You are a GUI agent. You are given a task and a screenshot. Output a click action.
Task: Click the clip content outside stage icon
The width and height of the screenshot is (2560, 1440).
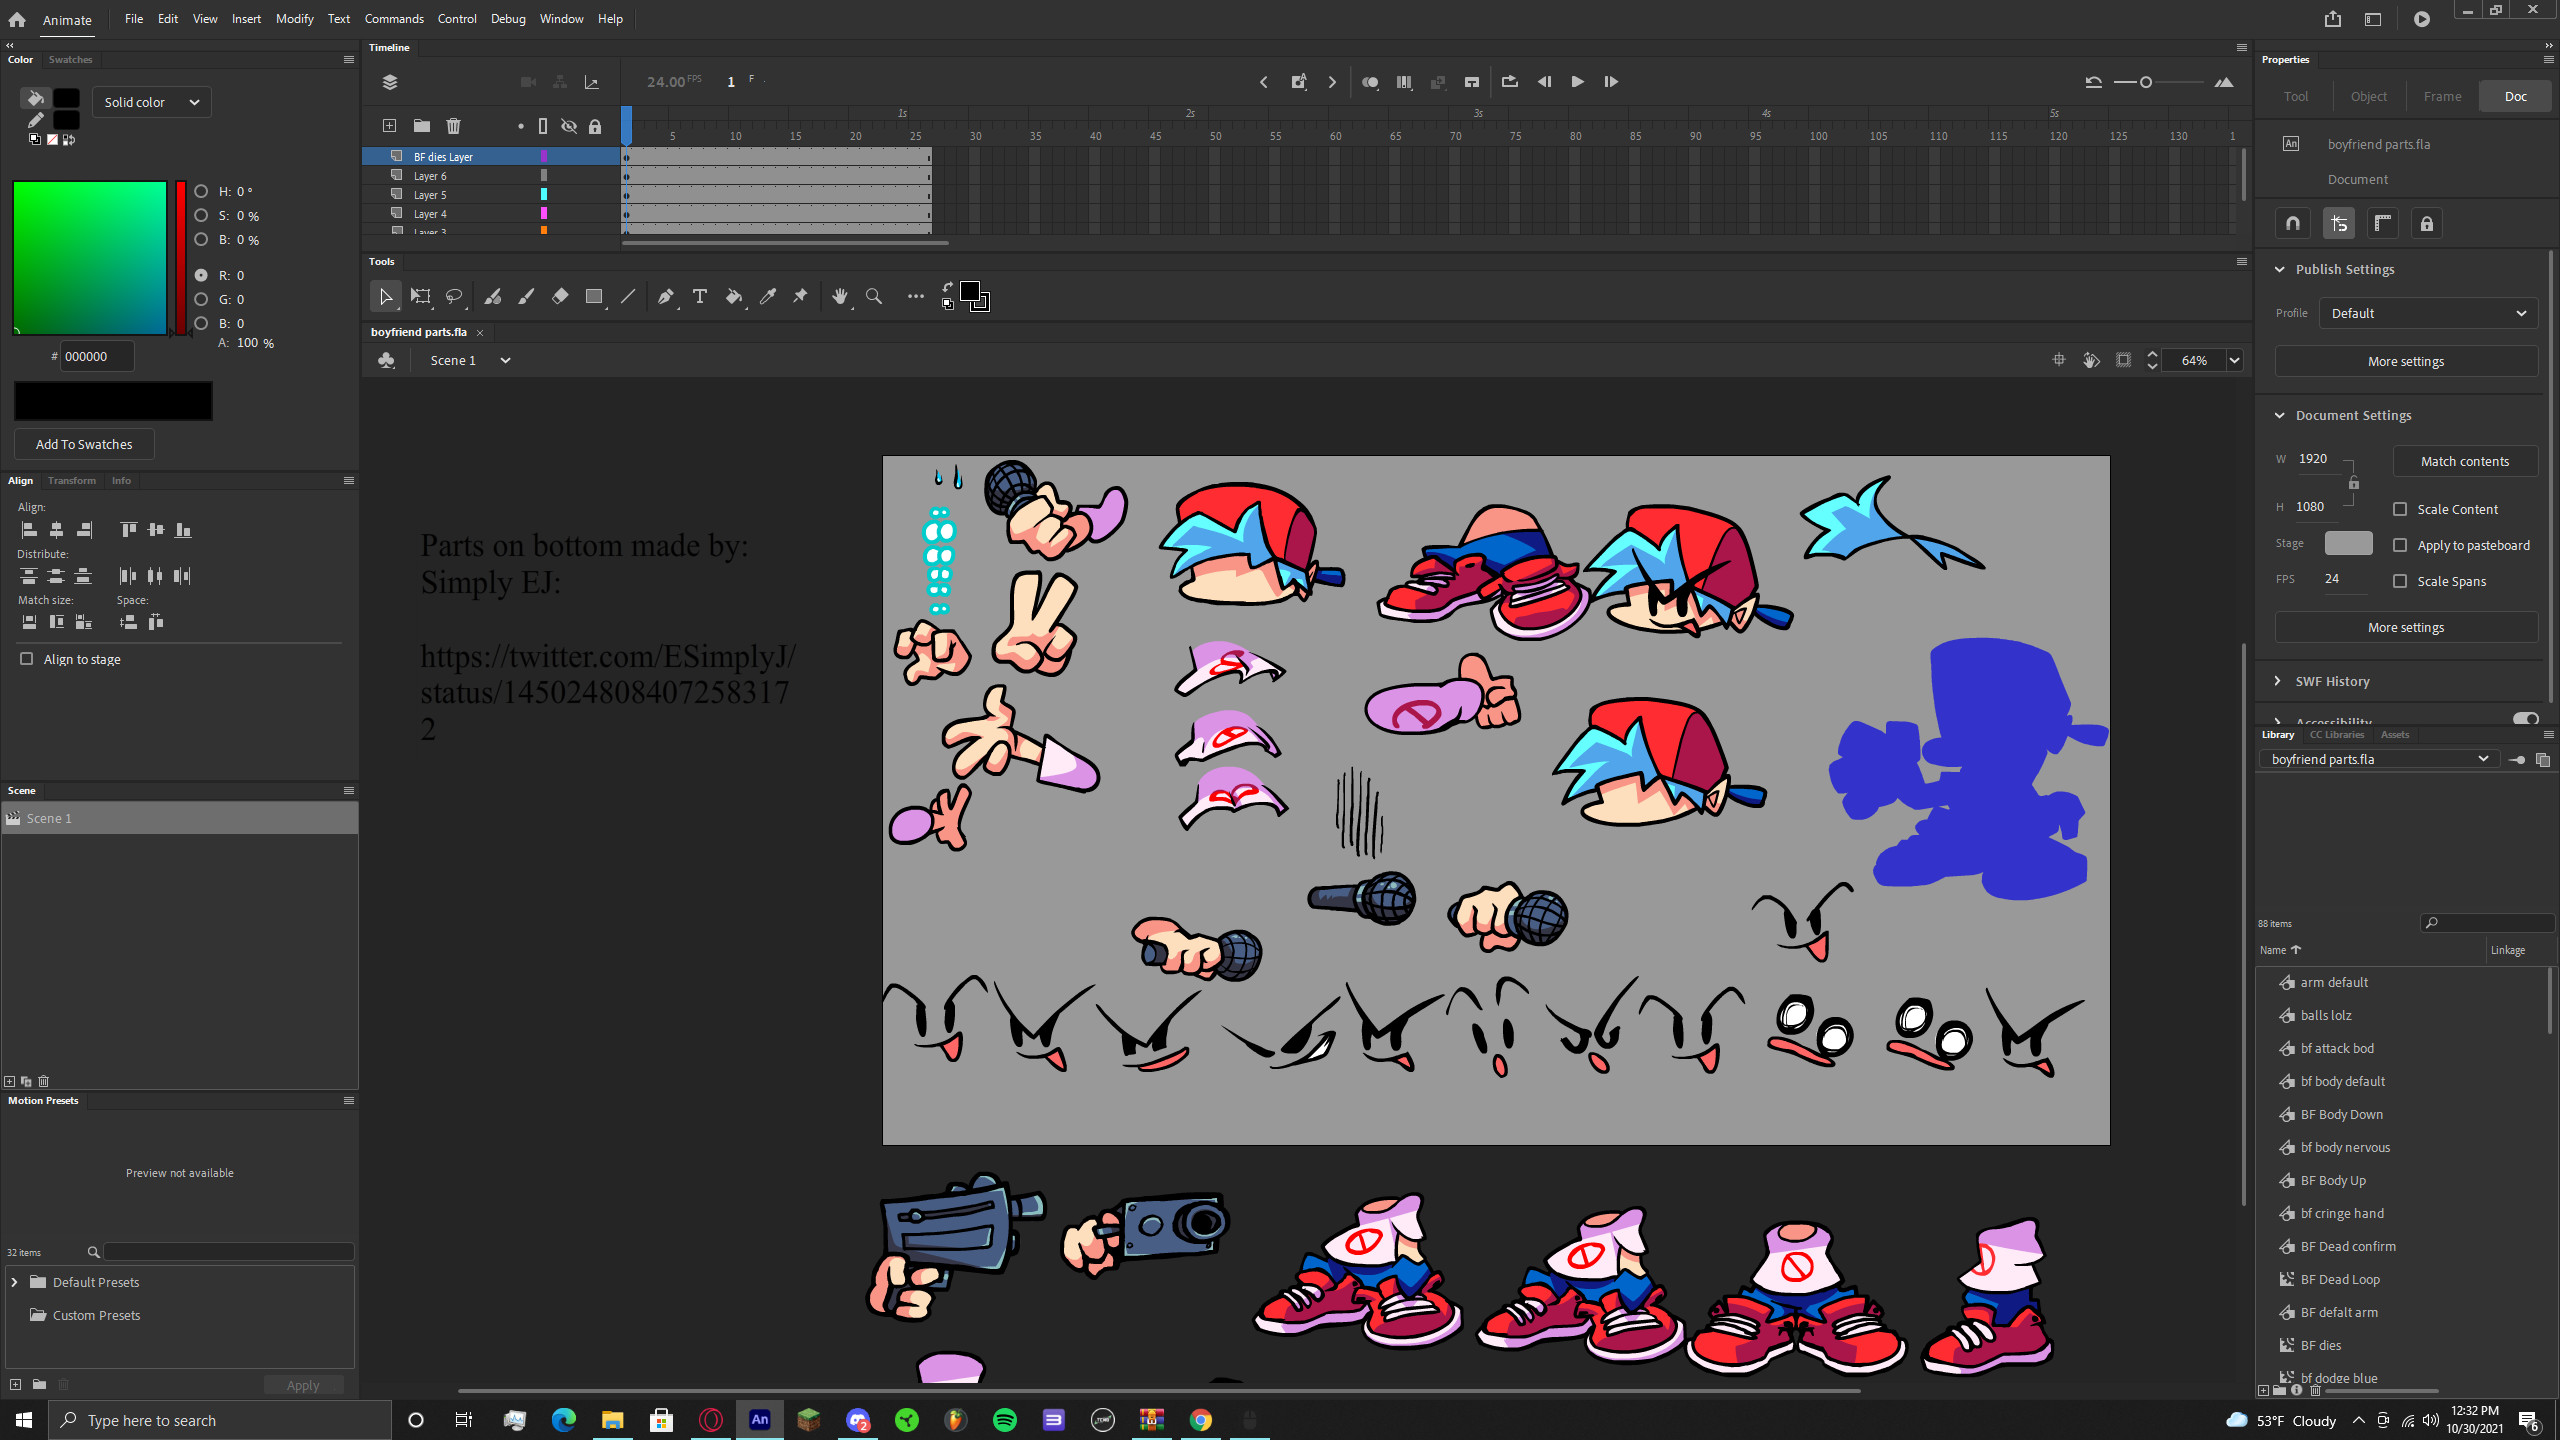point(2124,360)
